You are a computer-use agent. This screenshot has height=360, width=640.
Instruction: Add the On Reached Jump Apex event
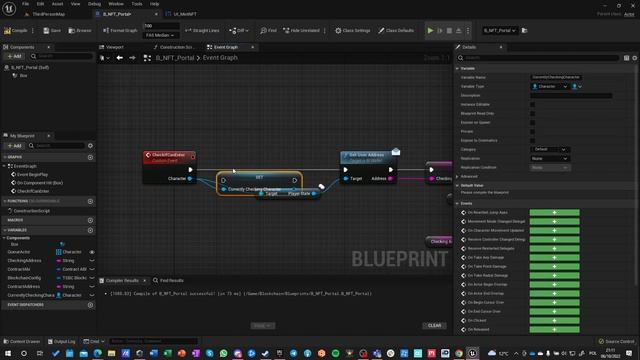[x=554, y=213]
